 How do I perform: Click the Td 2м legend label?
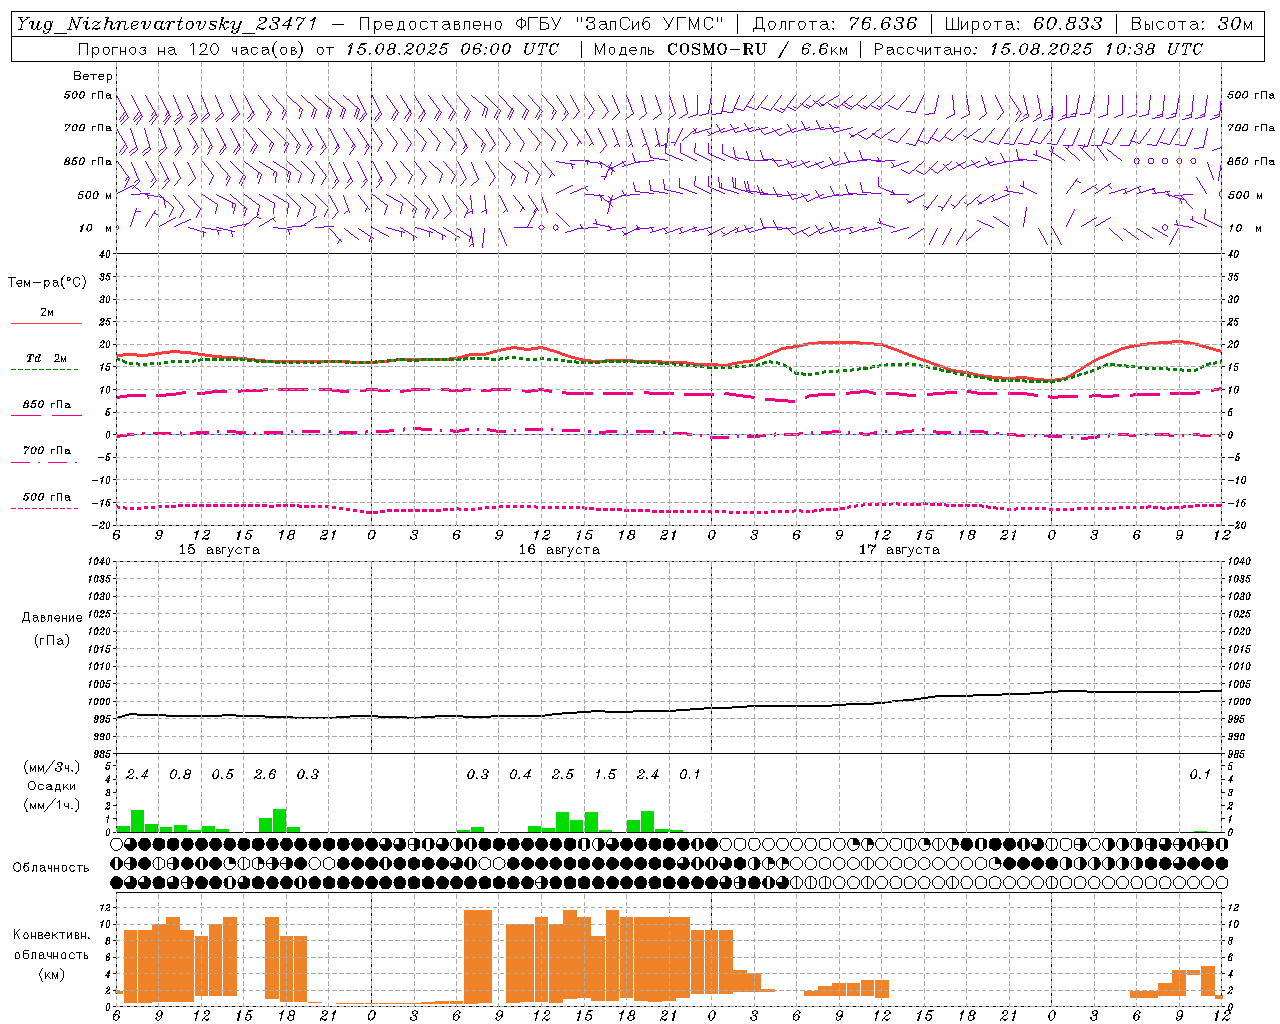point(46,358)
